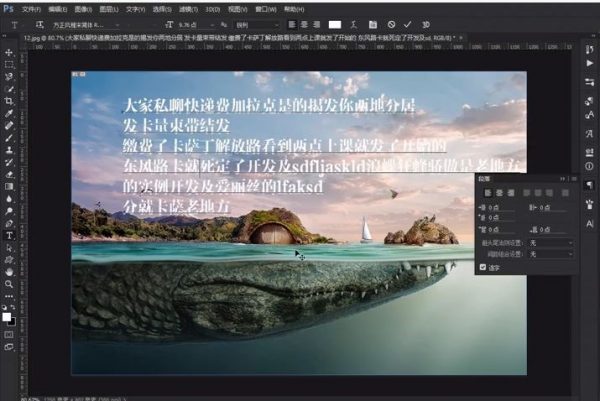Select the Horizontal Type tool
The width and height of the screenshot is (600, 401).
pyautogui.click(x=9, y=236)
